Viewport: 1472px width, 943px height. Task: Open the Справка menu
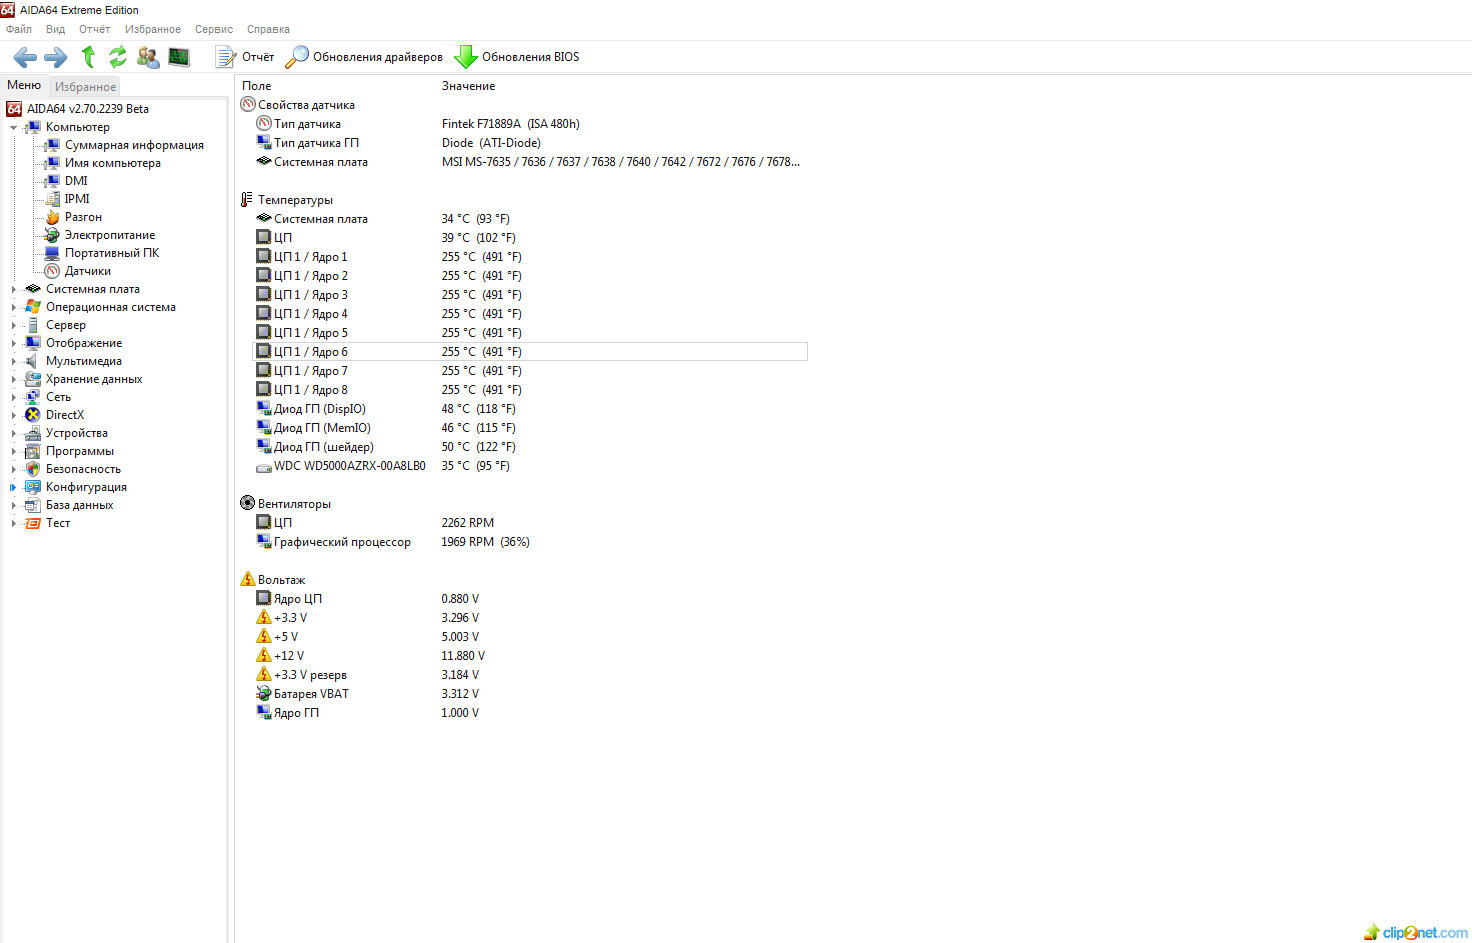pyautogui.click(x=268, y=29)
